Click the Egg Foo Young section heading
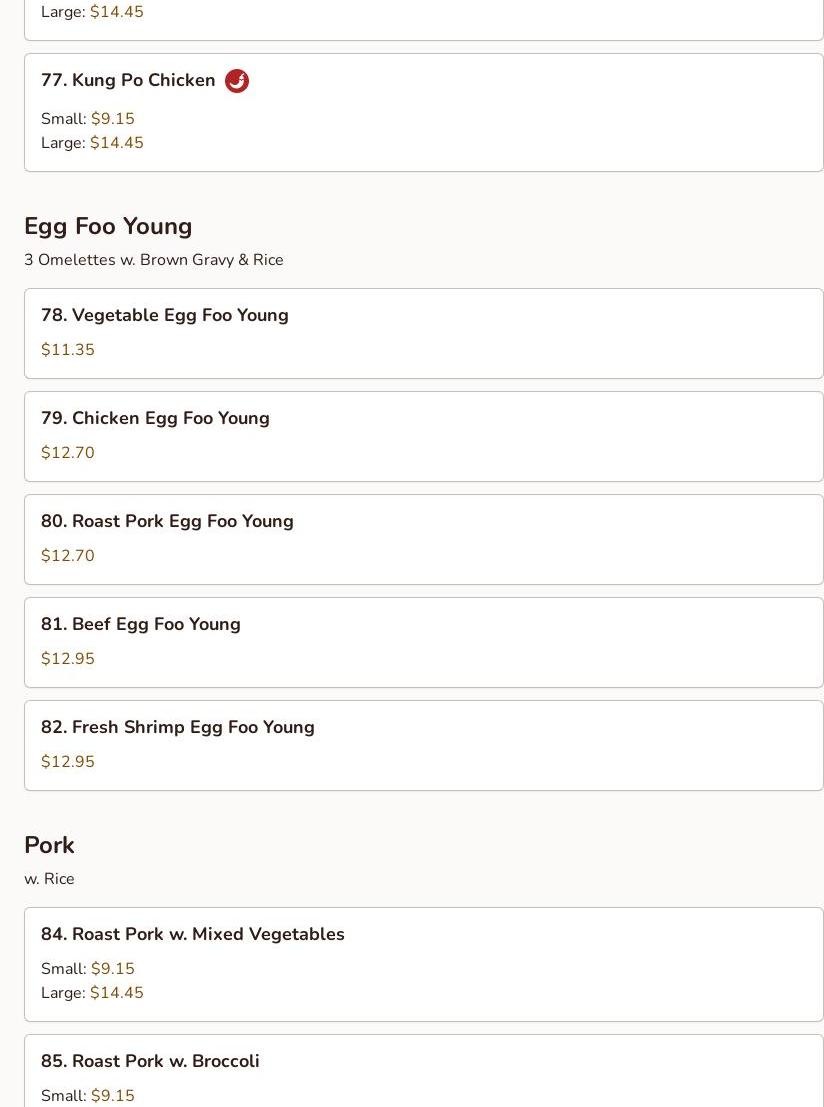 point(108,227)
